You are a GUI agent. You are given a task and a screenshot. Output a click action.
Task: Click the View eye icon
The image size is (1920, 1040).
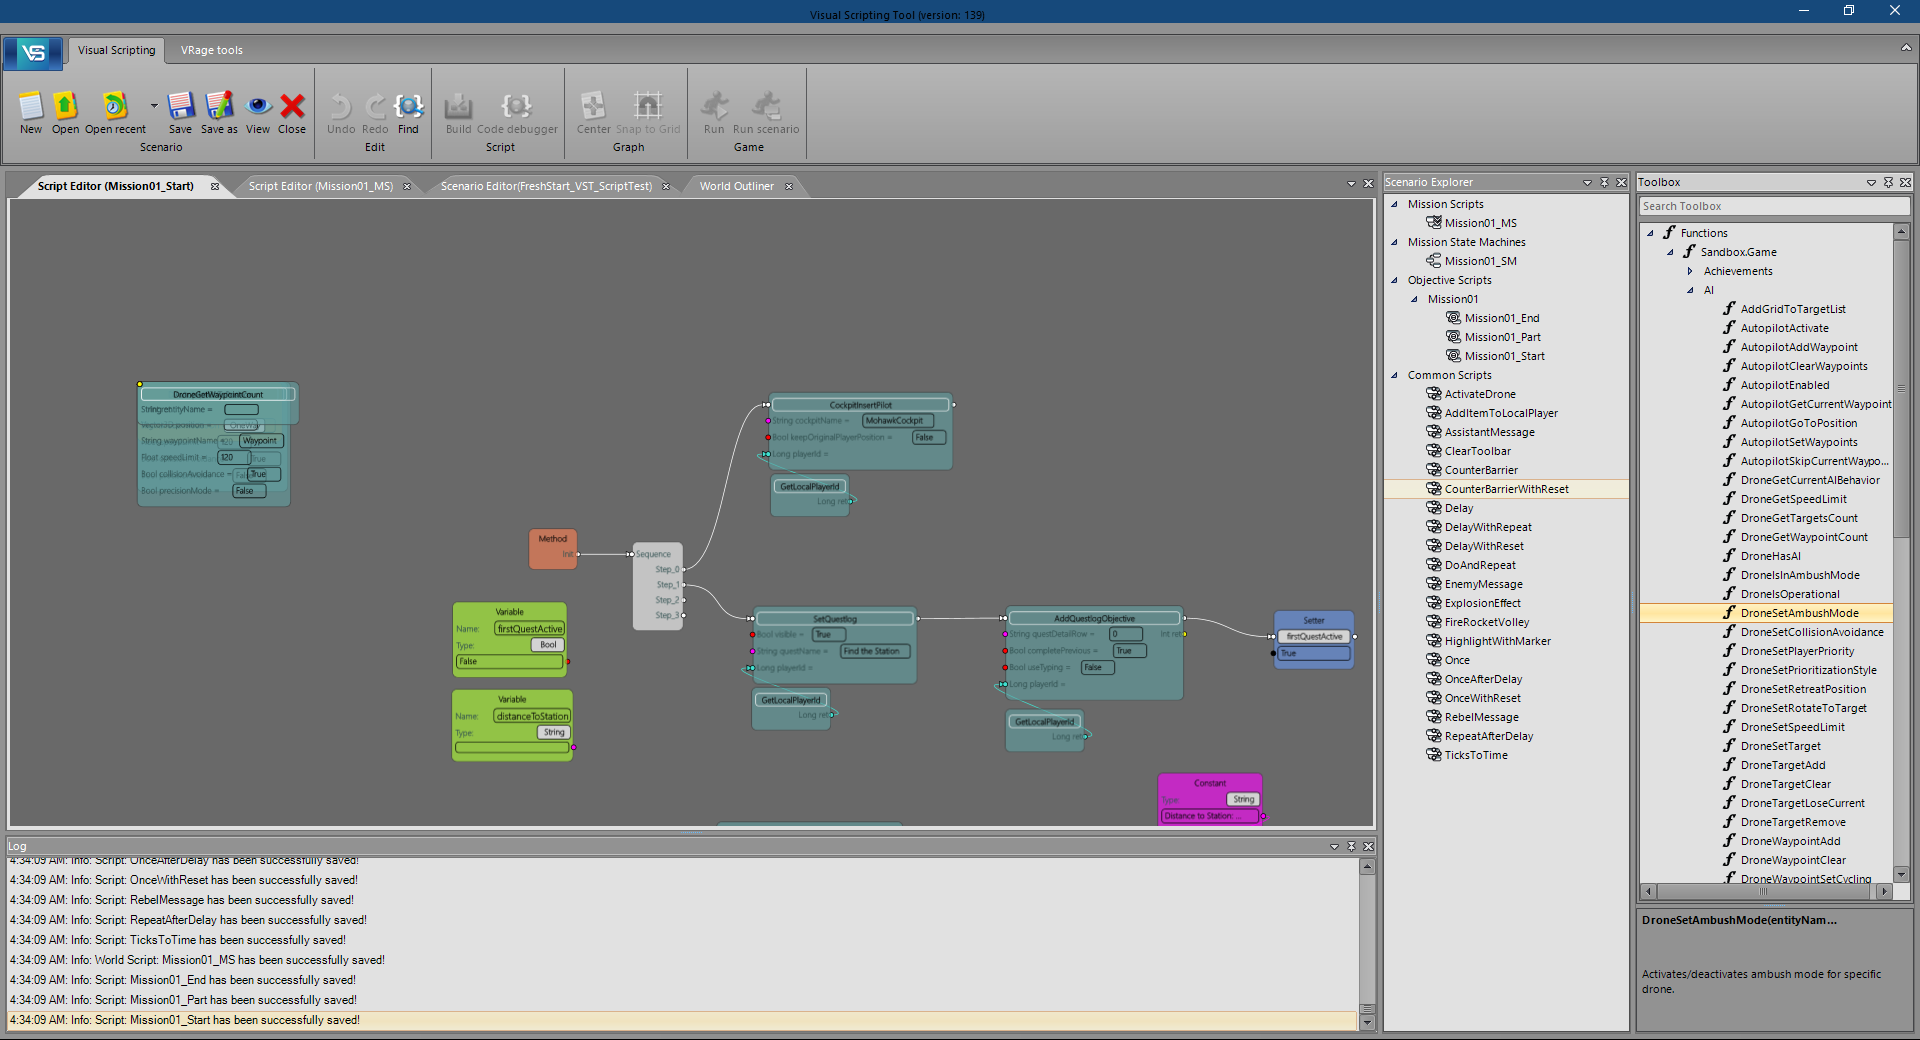point(258,106)
